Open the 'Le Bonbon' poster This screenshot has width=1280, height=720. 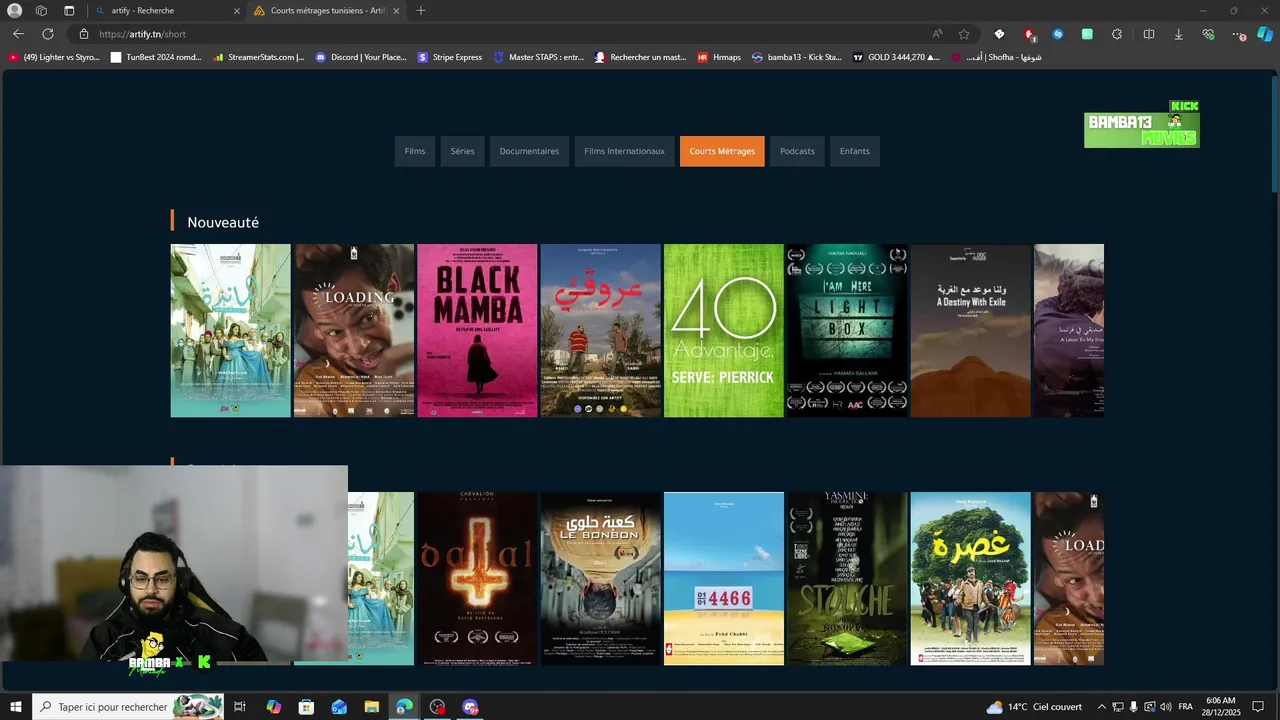[600, 578]
